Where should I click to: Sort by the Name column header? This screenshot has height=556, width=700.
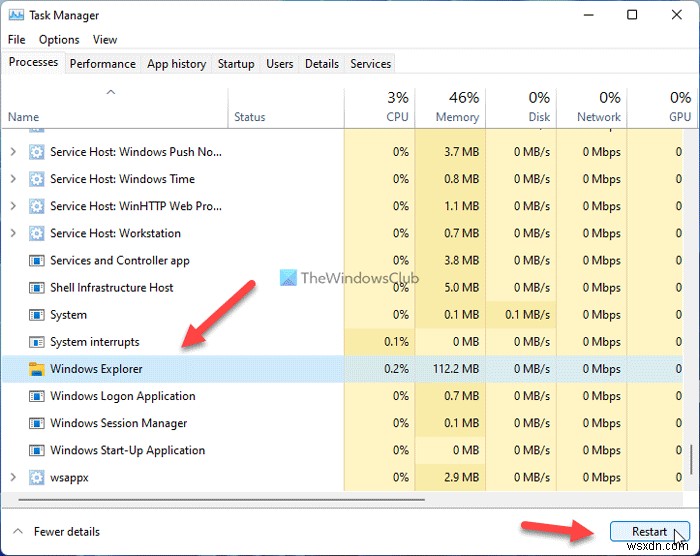click(x=114, y=107)
